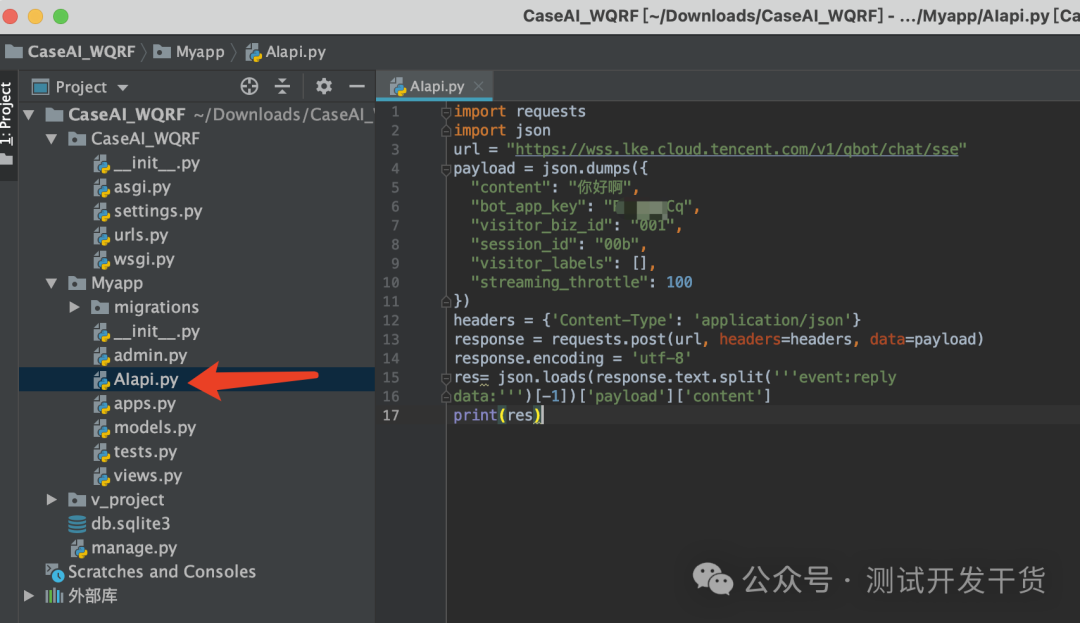Collapse the inner CaseAI_WQRF folder
This screenshot has width=1080, height=623.
click(52, 138)
